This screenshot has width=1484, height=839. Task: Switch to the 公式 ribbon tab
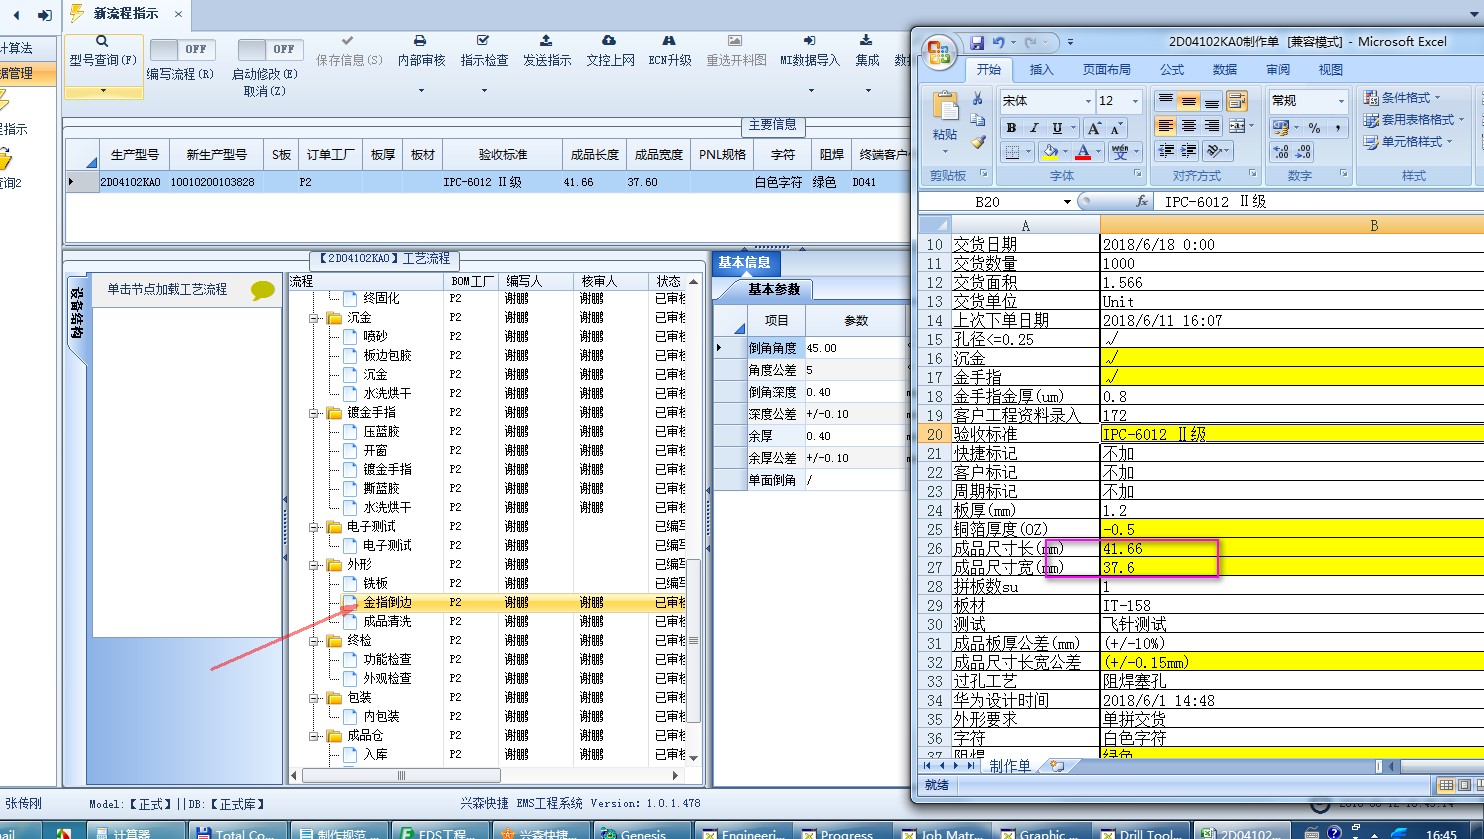point(1172,70)
